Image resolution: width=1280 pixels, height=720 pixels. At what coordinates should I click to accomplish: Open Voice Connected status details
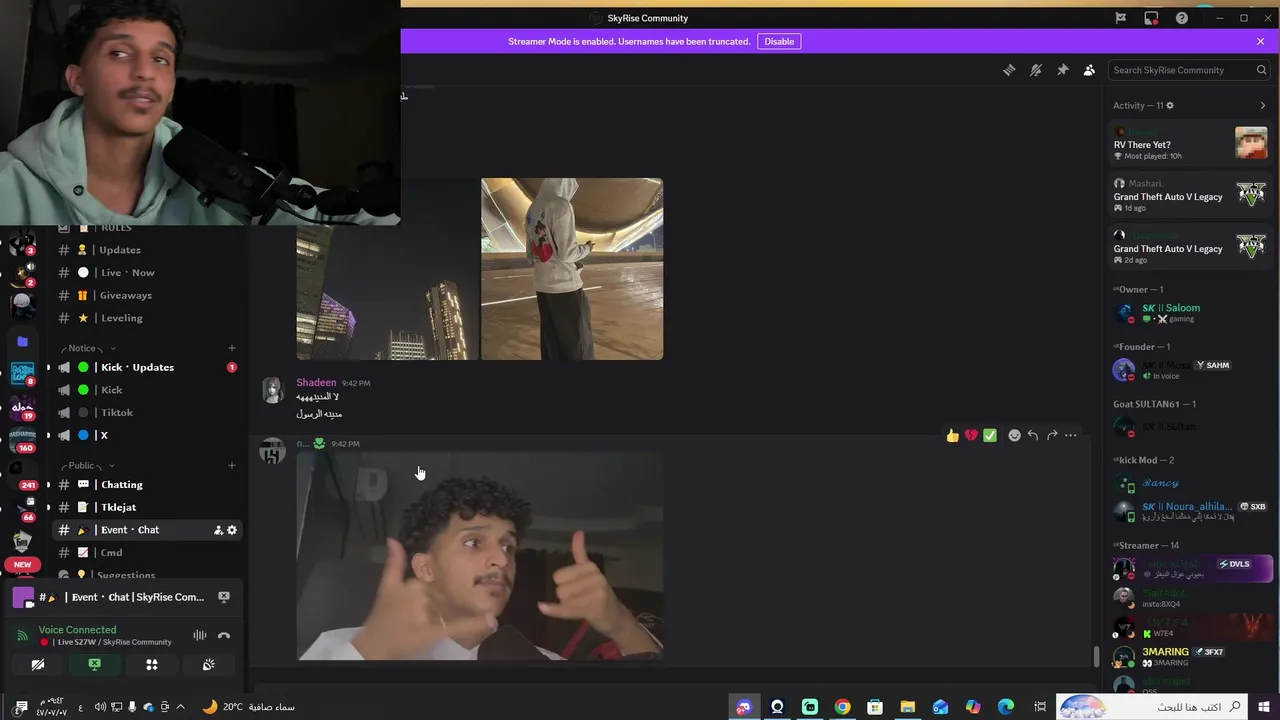tap(77, 630)
